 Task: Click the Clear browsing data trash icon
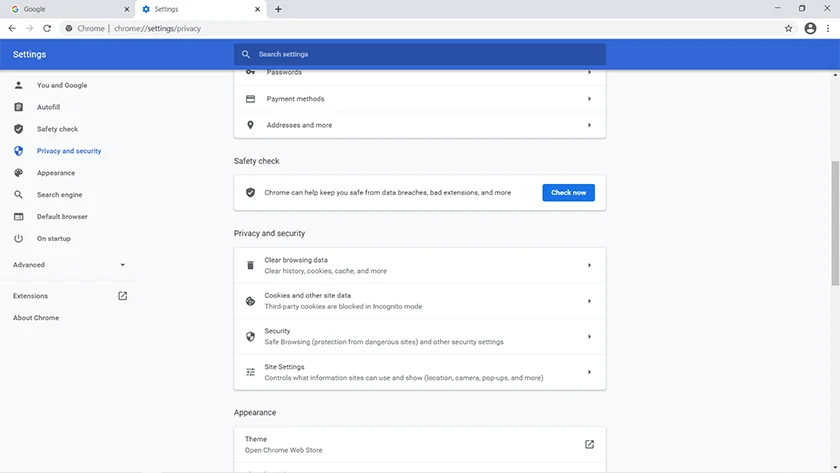pyautogui.click(x=250, y=265)
